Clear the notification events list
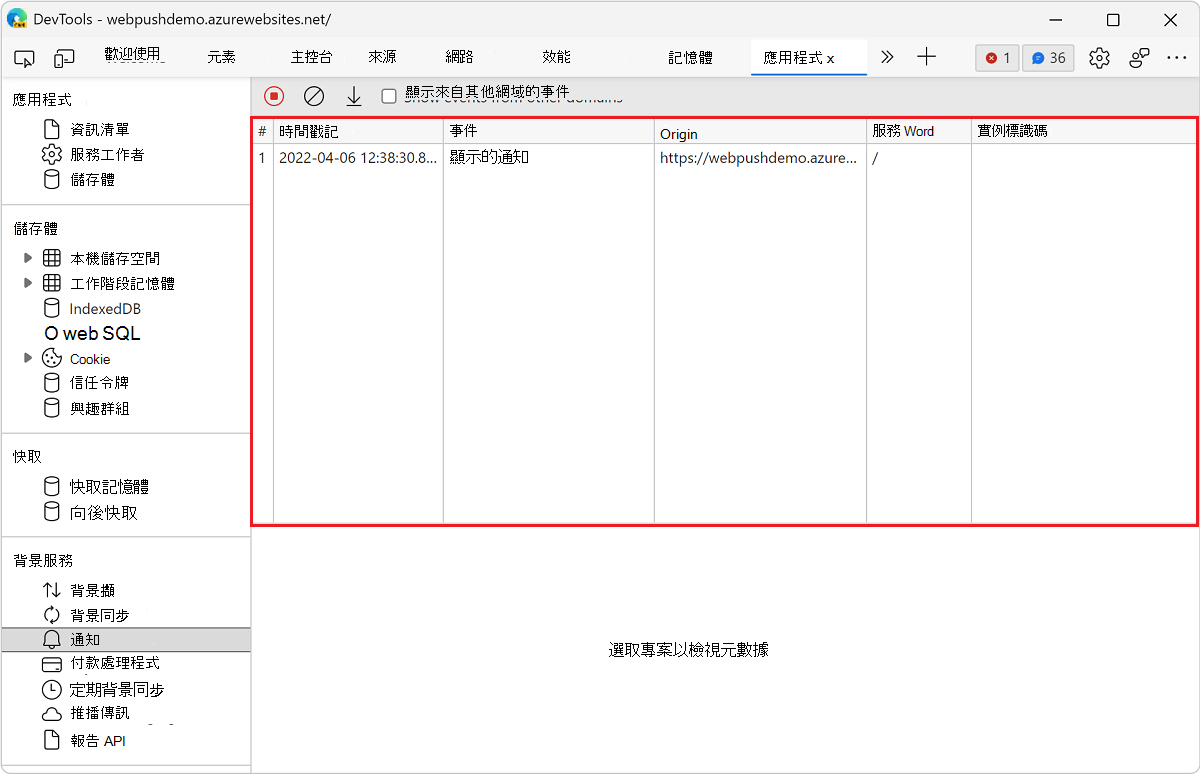This screenshot has width=1200, height=774. [314, 95]
